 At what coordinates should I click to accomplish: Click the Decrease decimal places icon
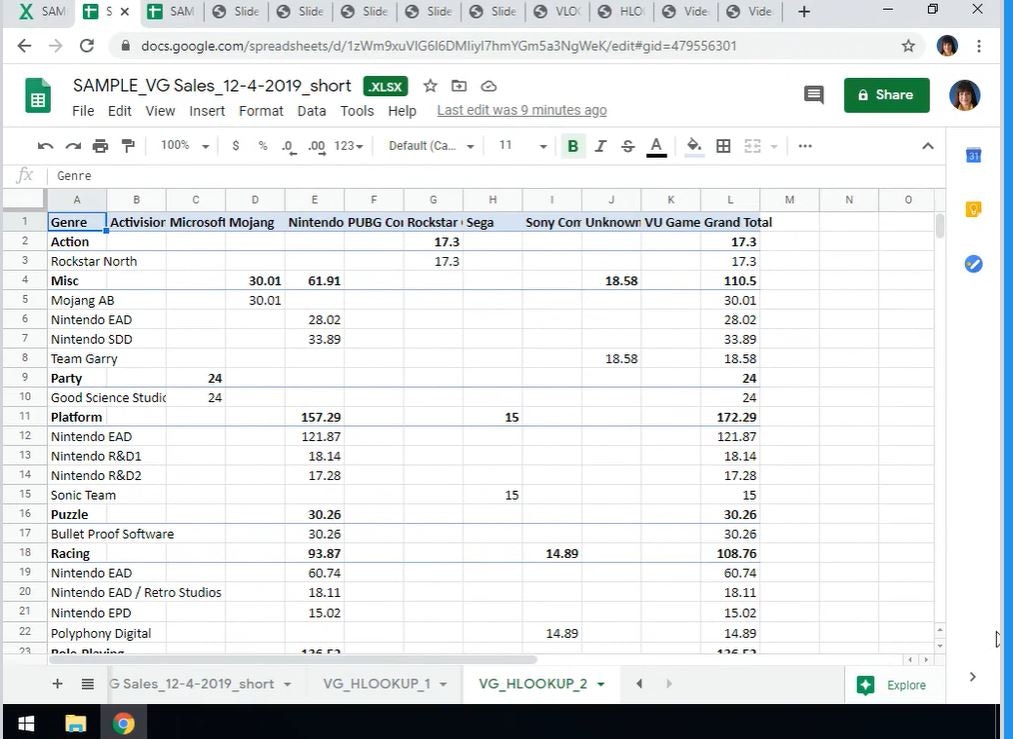(x=289, y=147)
